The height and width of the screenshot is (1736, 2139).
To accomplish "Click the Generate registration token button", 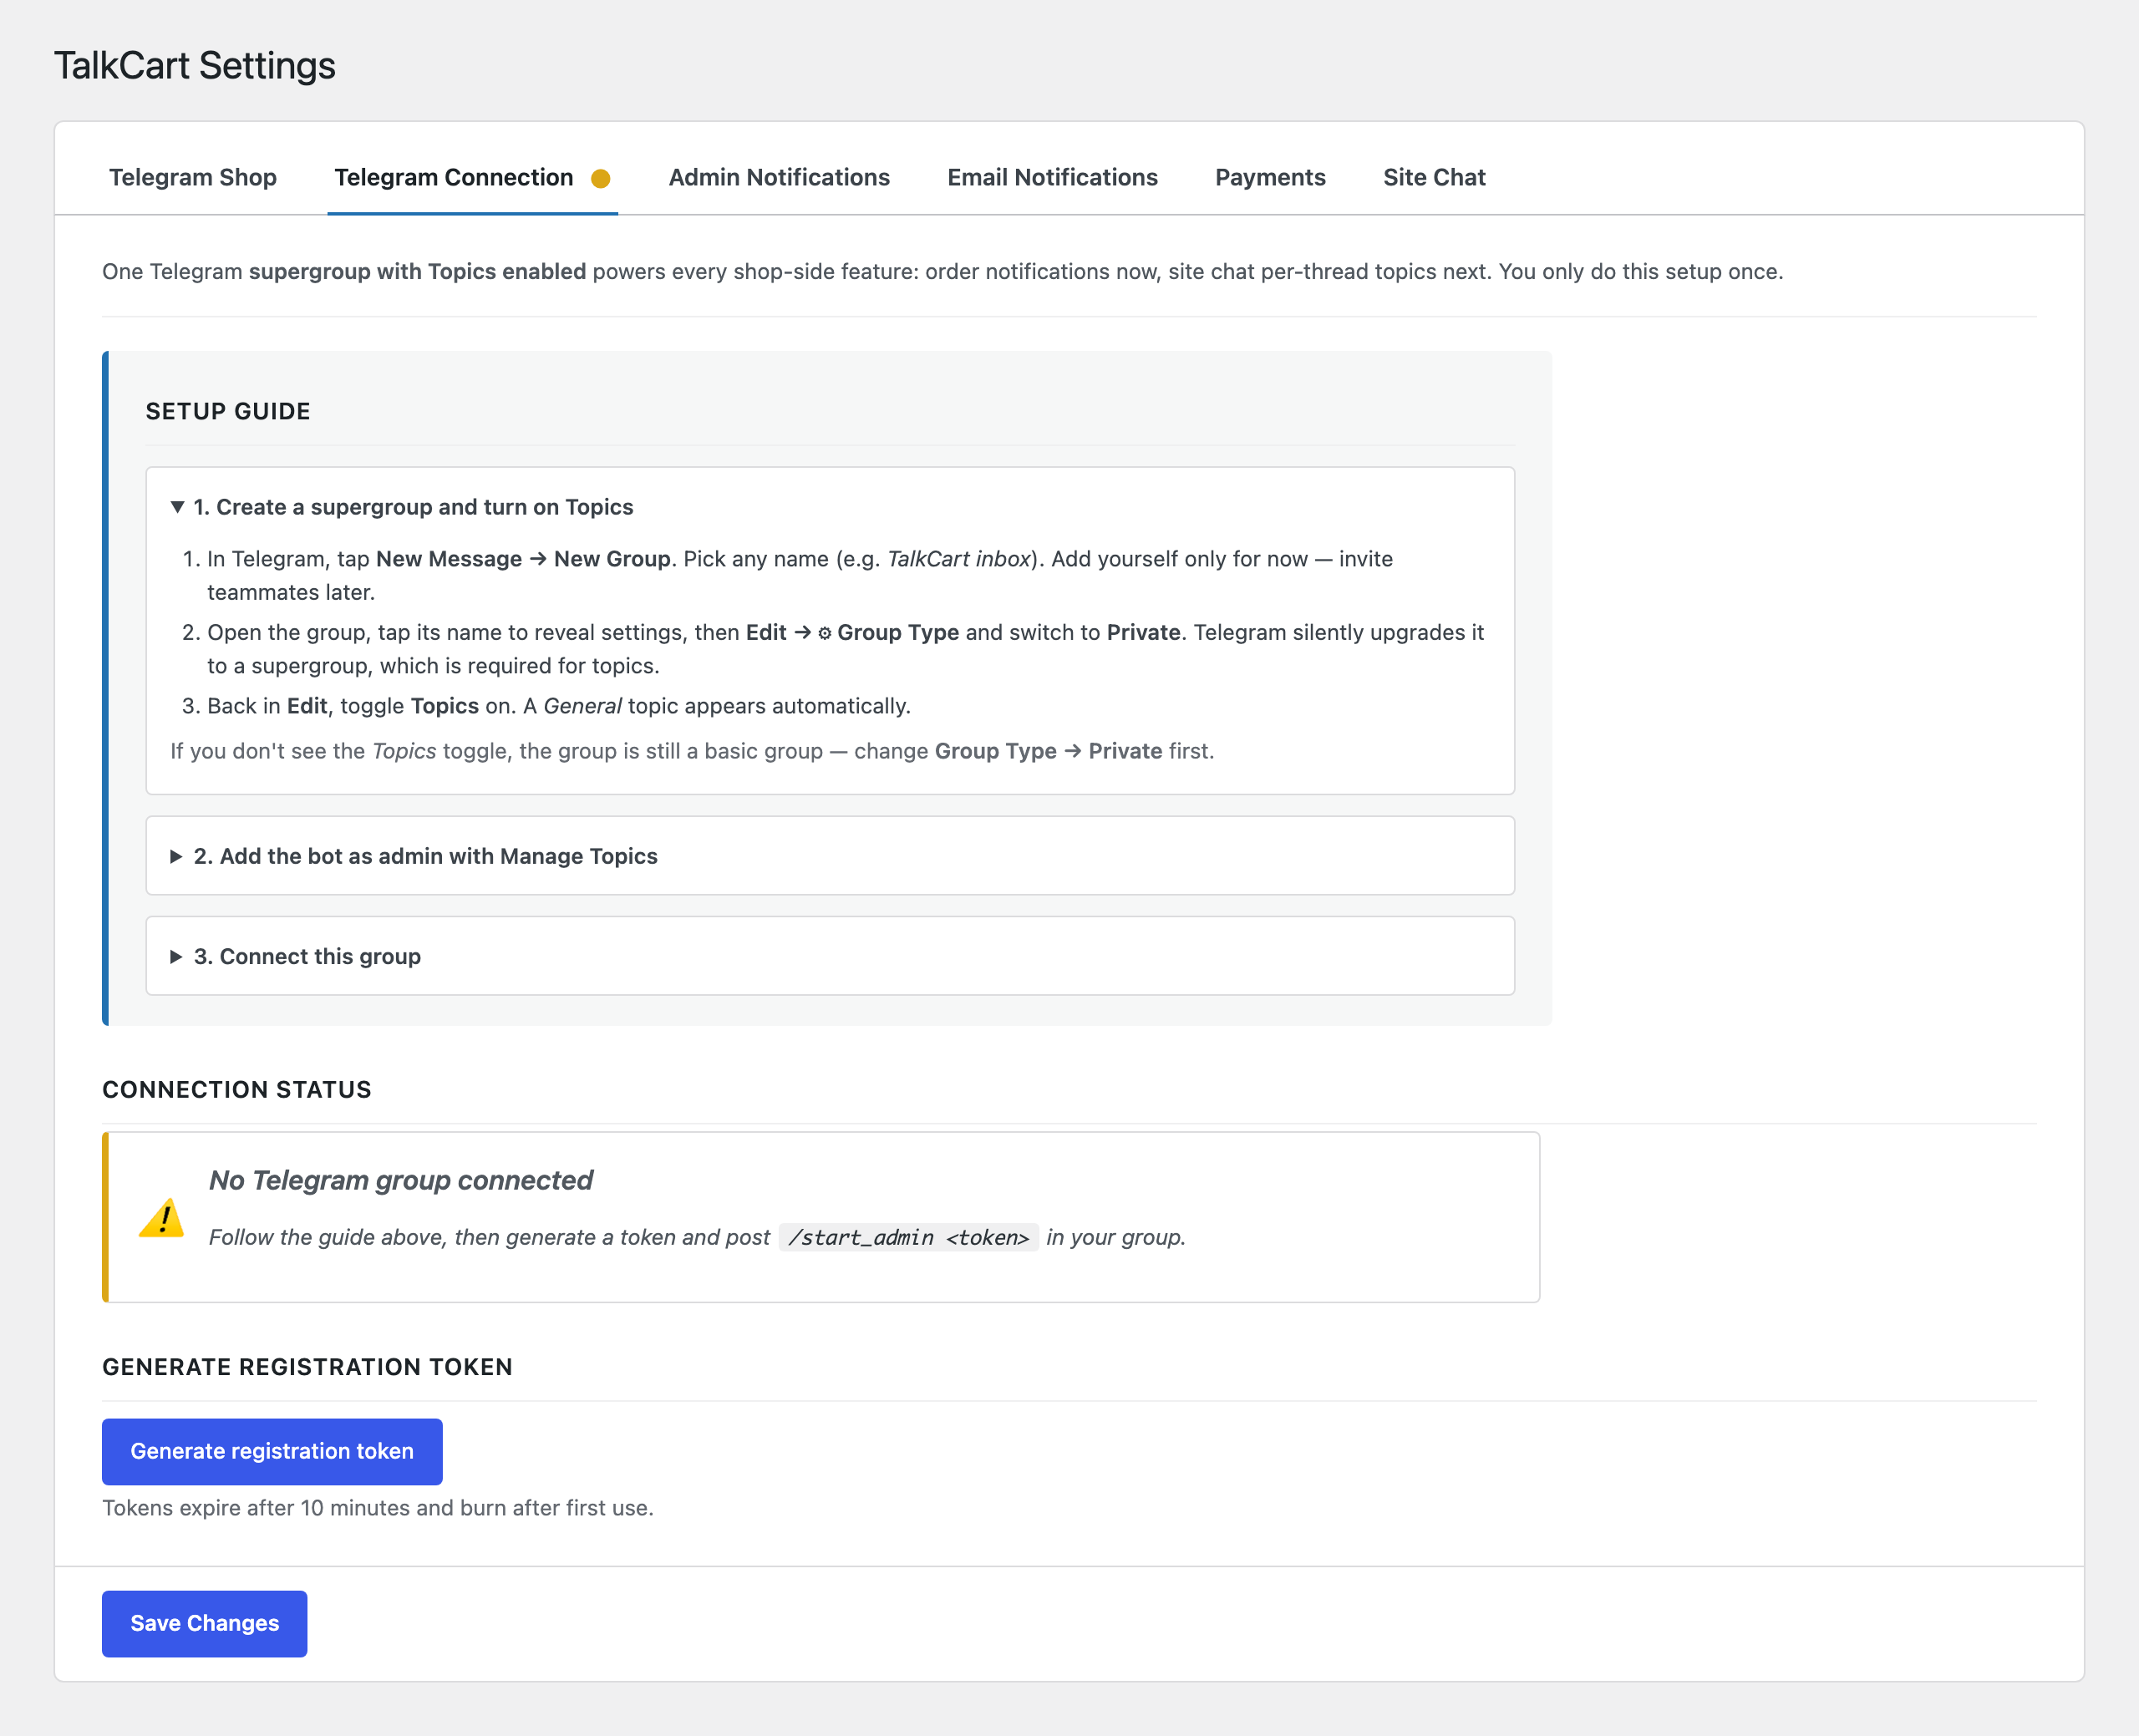I will click(x=272, y=1451).
